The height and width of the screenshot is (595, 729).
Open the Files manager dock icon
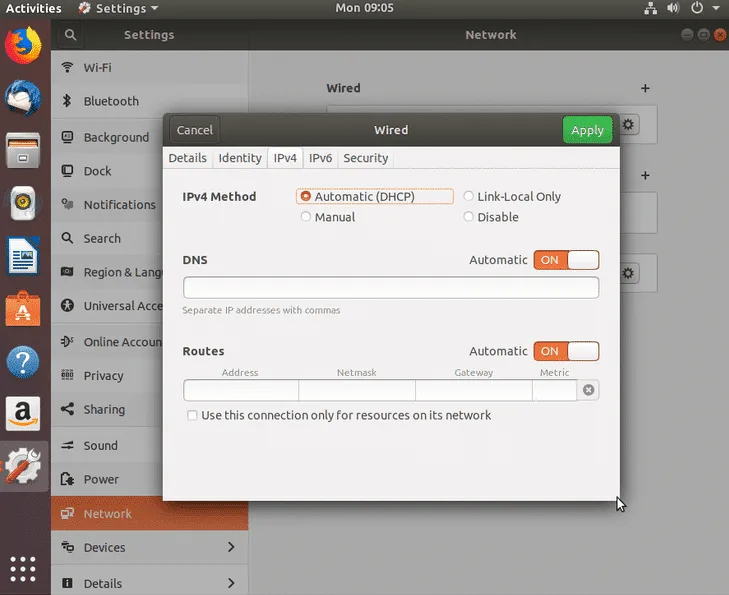(23, 150)
